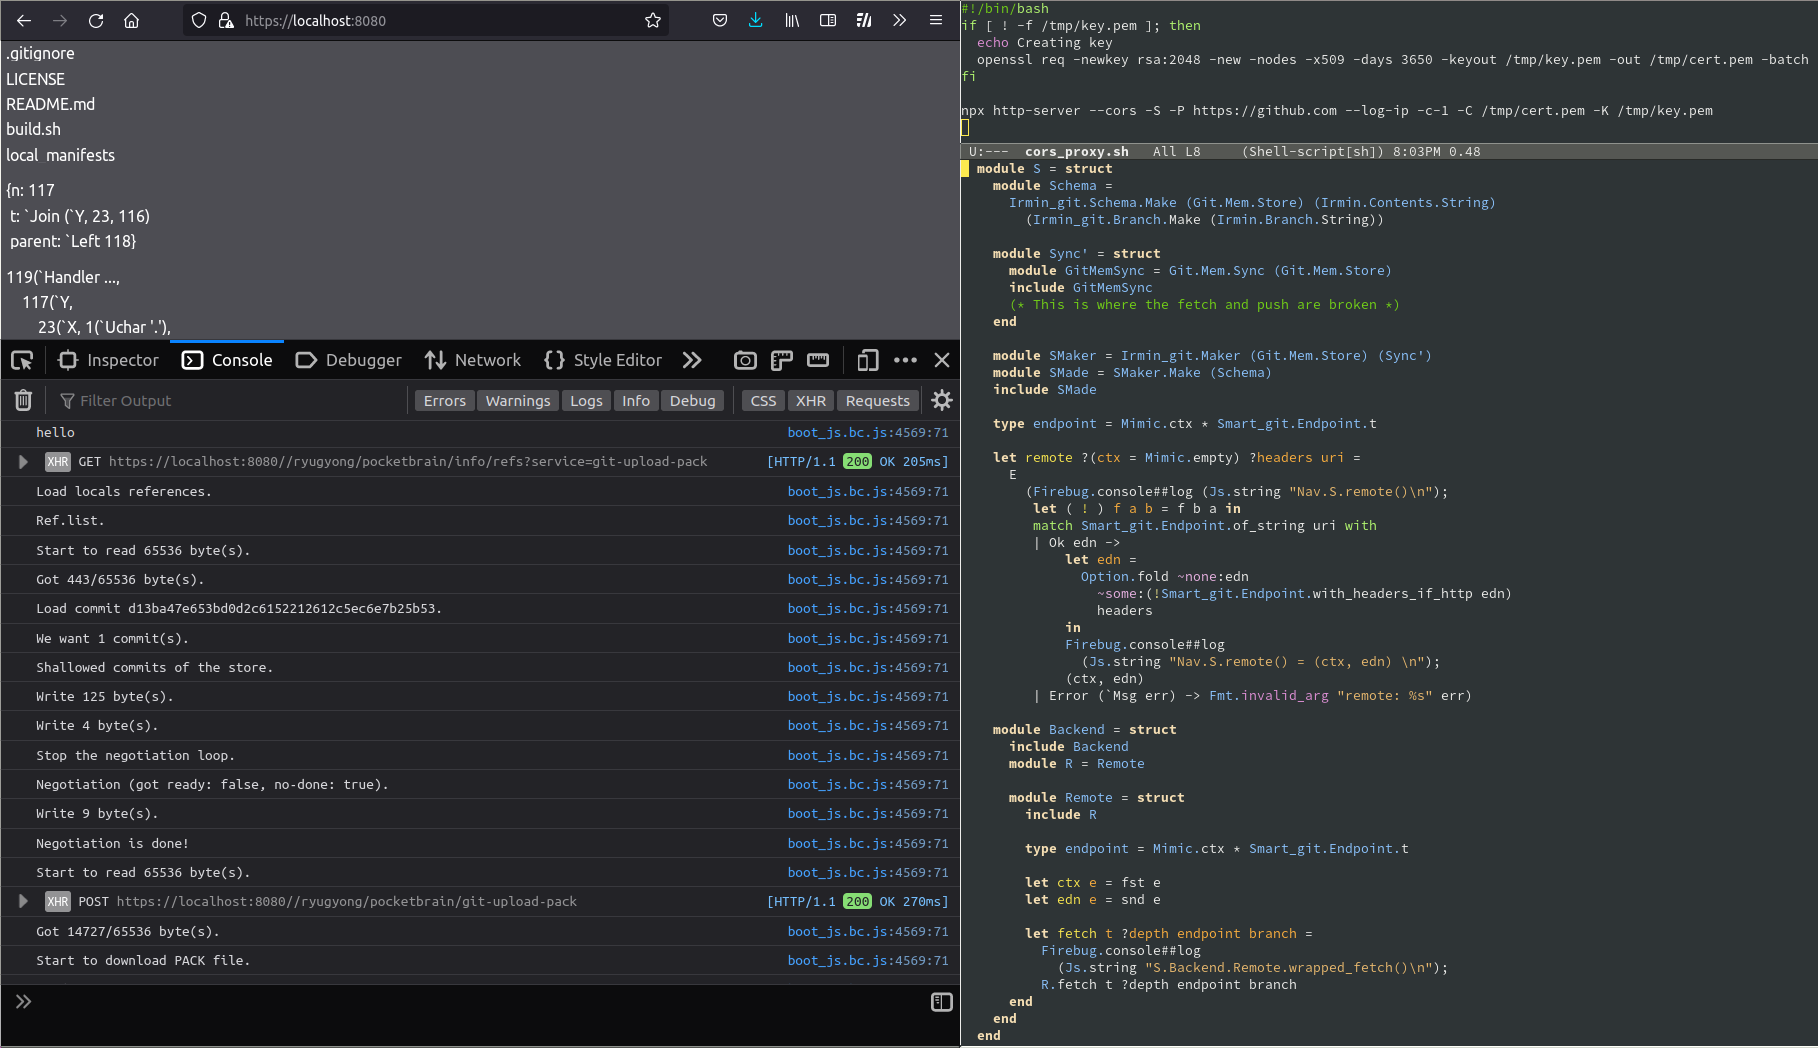
Task: Open the Firefox downloads panel
Action: [x=755, y=20]
